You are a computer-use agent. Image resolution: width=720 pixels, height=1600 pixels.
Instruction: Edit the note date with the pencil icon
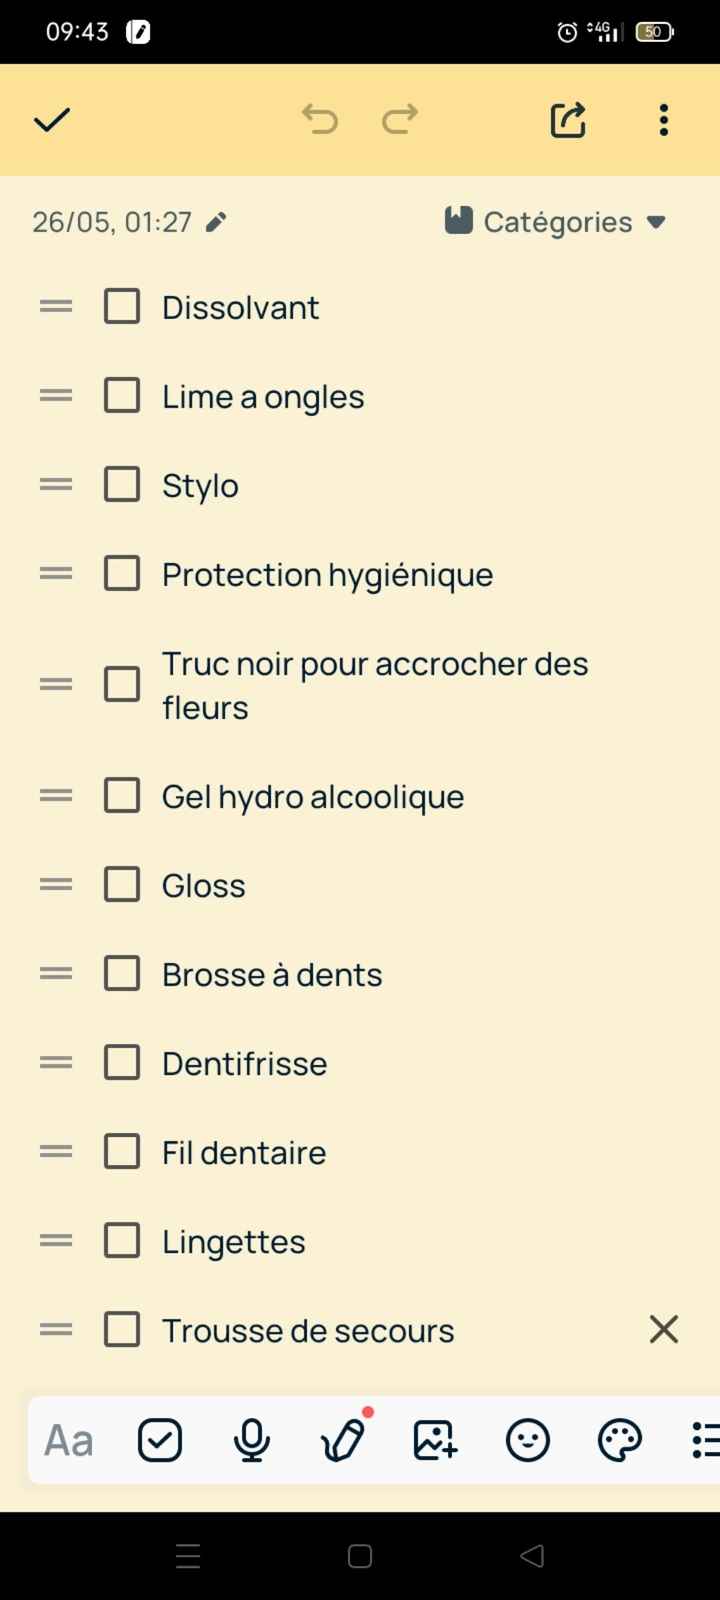(215, 221)
